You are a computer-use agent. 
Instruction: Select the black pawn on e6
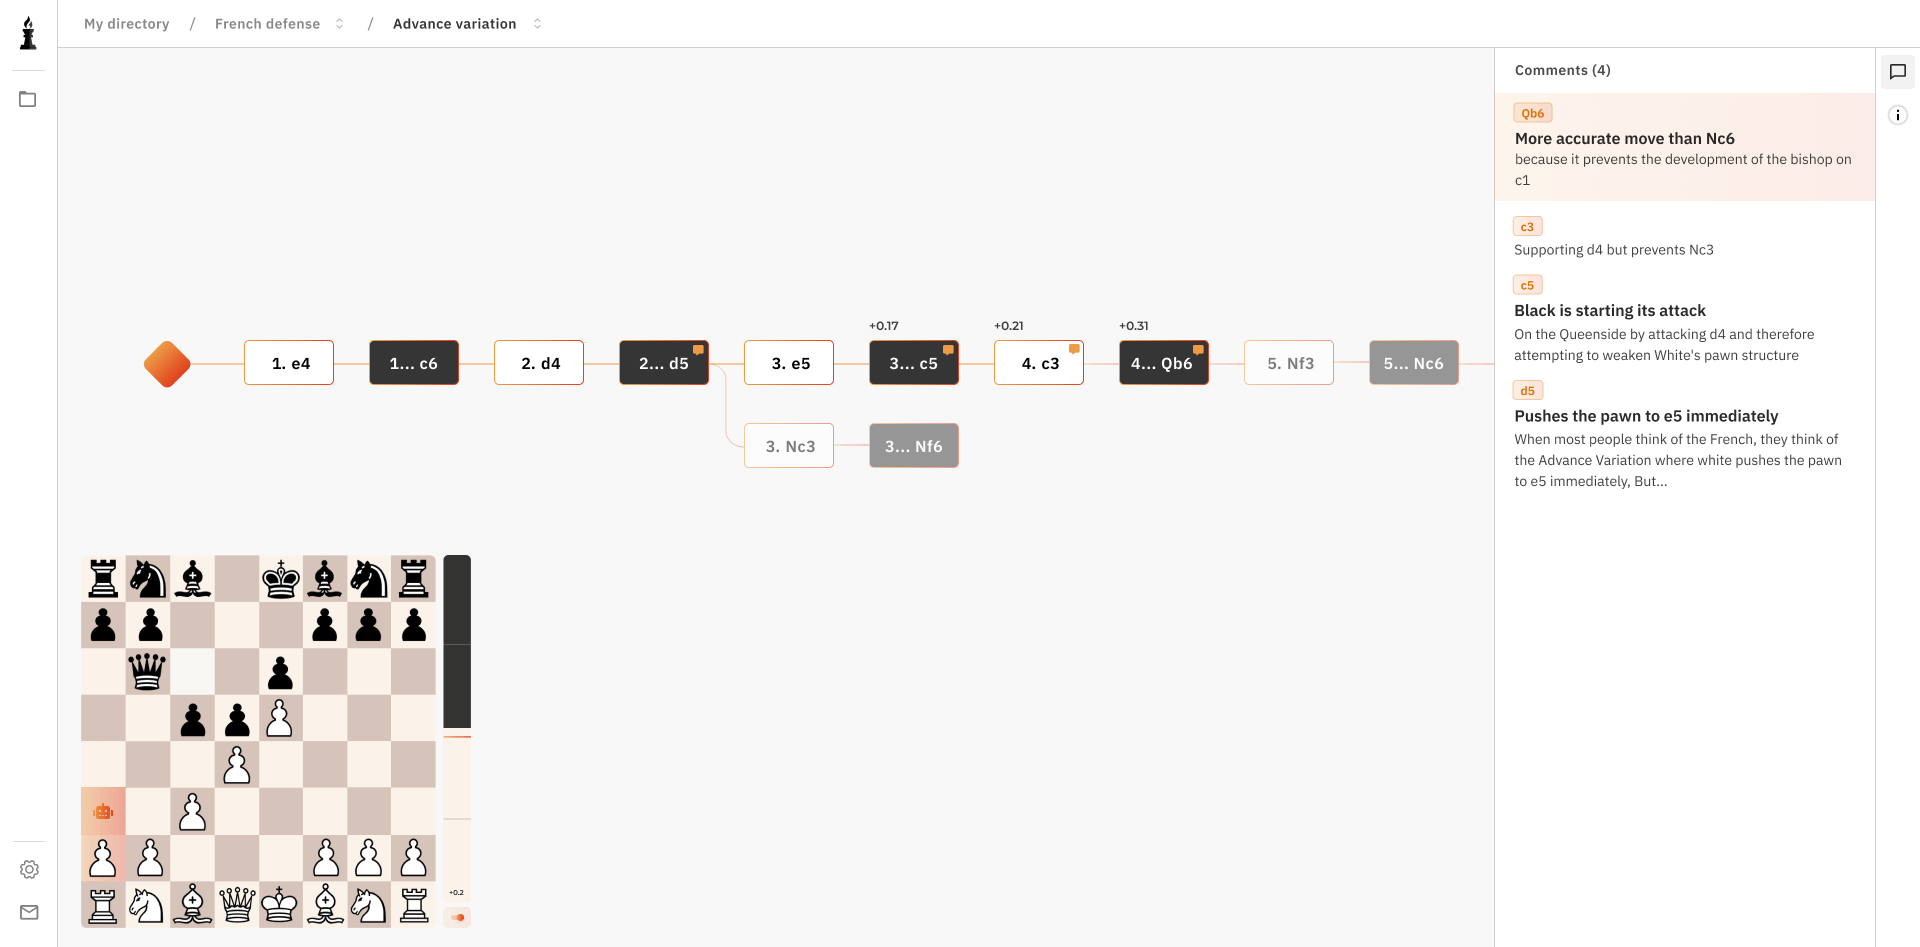coord(281,671)
